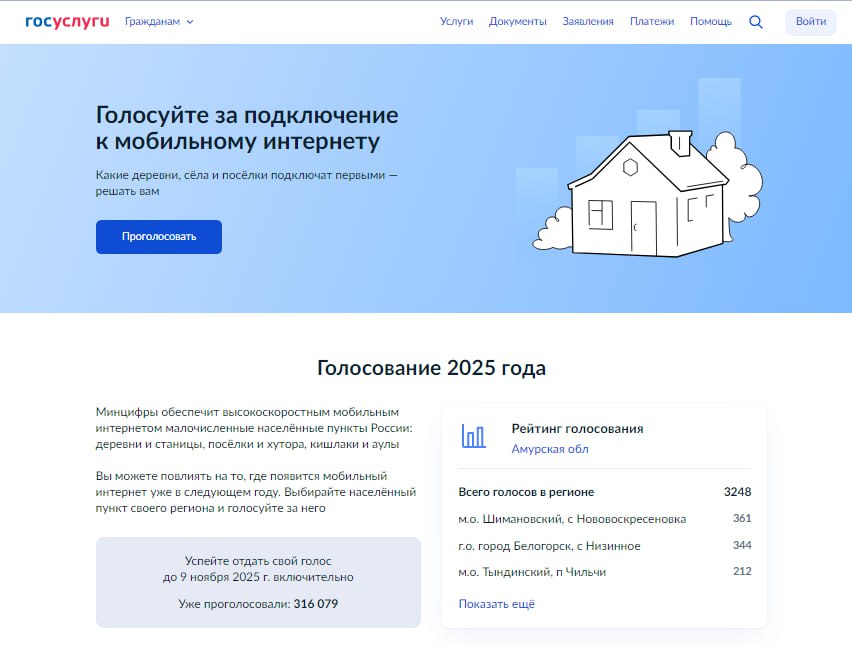Viewport: 852px width, 646px height.
Task: Open the Услуги menu
Action: click(457, 21)
